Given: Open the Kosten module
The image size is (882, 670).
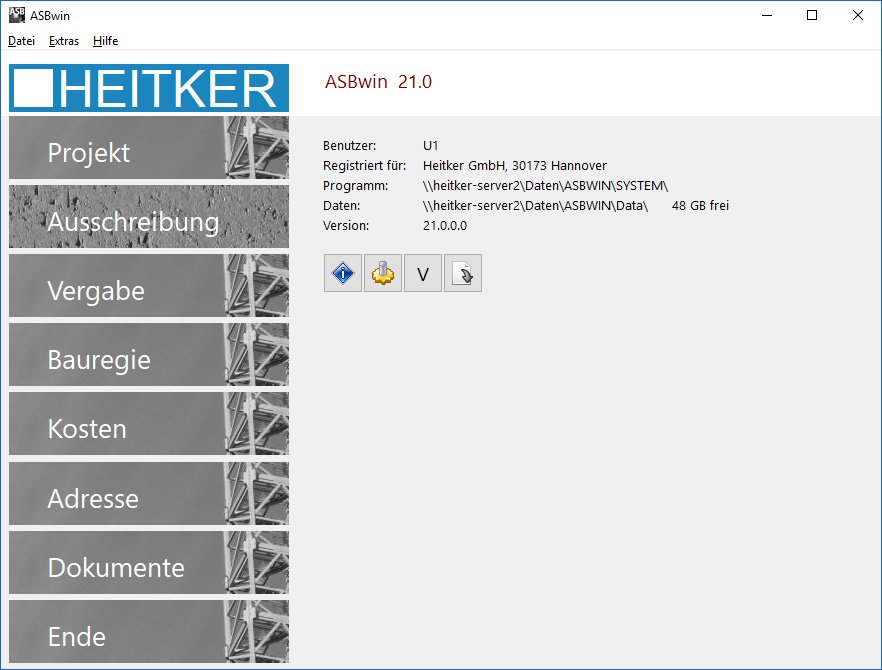Looking at the screenshot, I should coord(148,424).
